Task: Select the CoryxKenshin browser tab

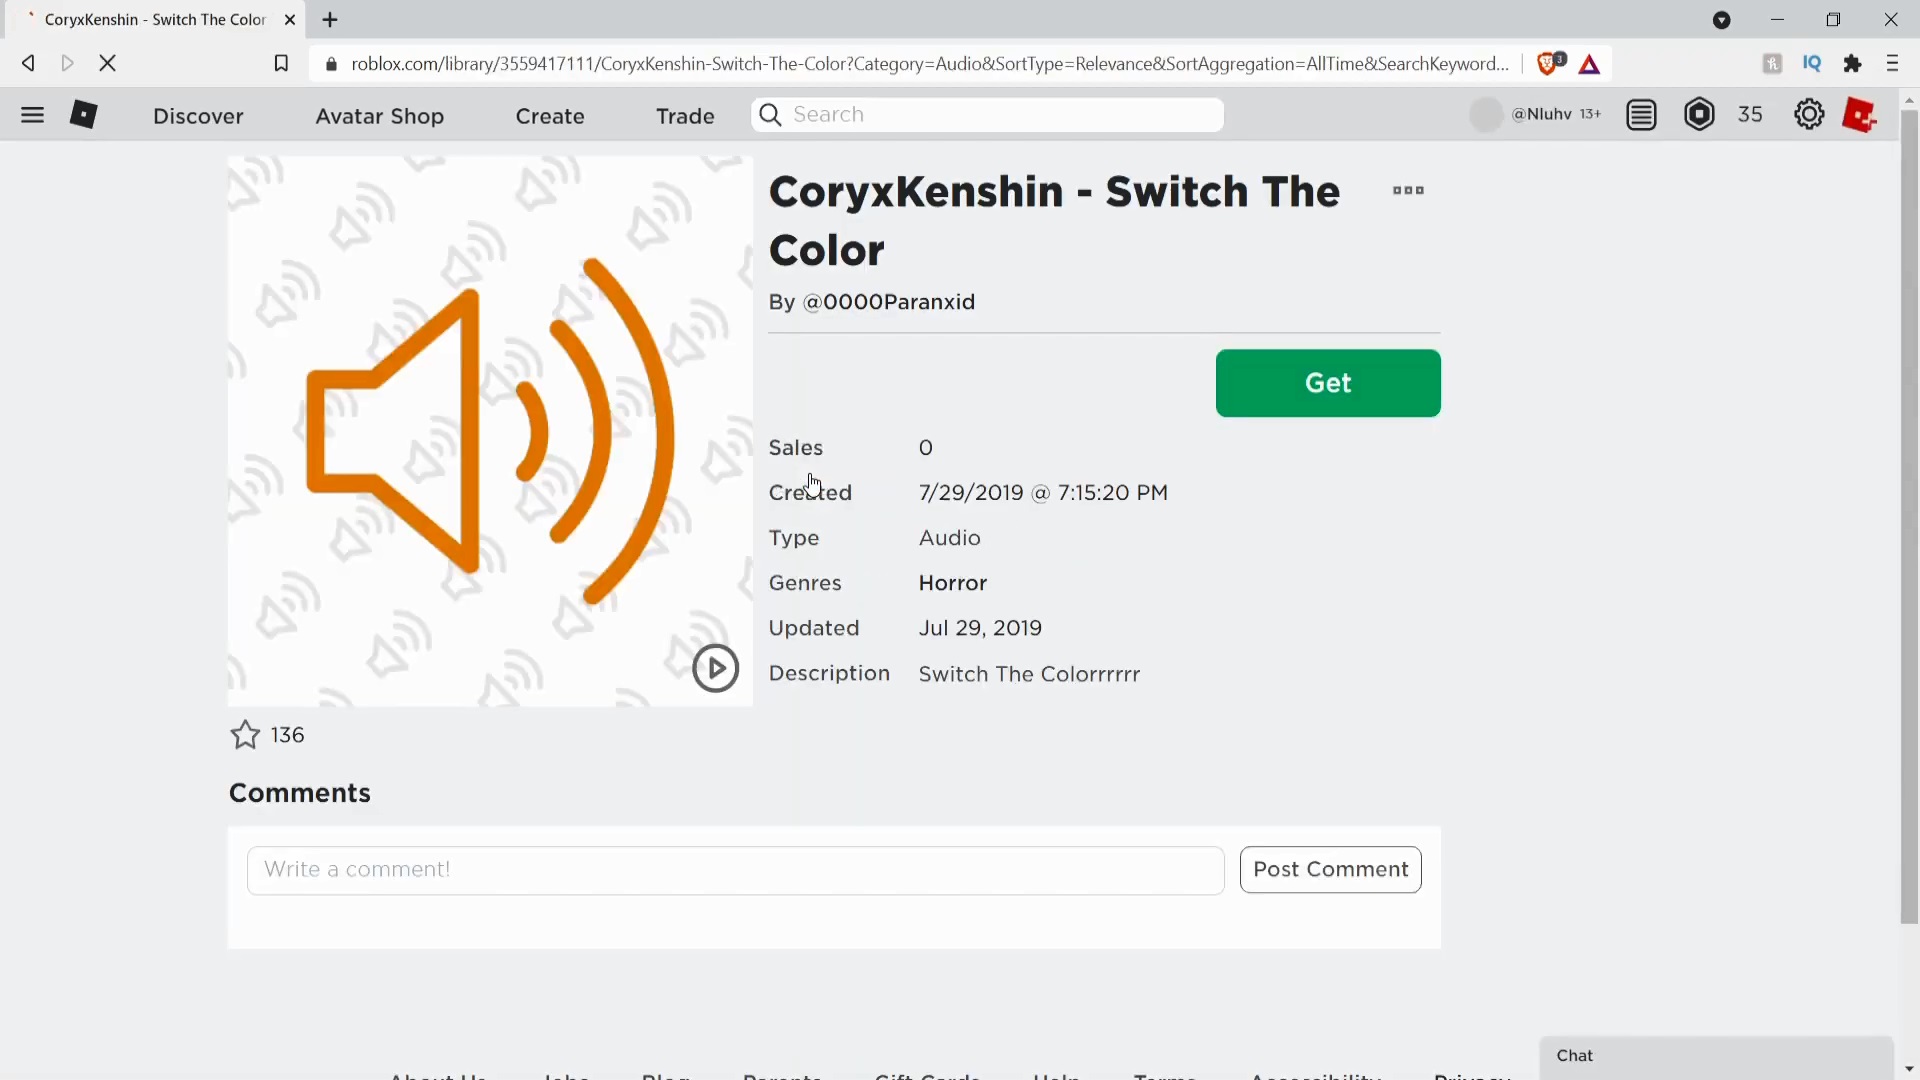Action: [155, 19]
